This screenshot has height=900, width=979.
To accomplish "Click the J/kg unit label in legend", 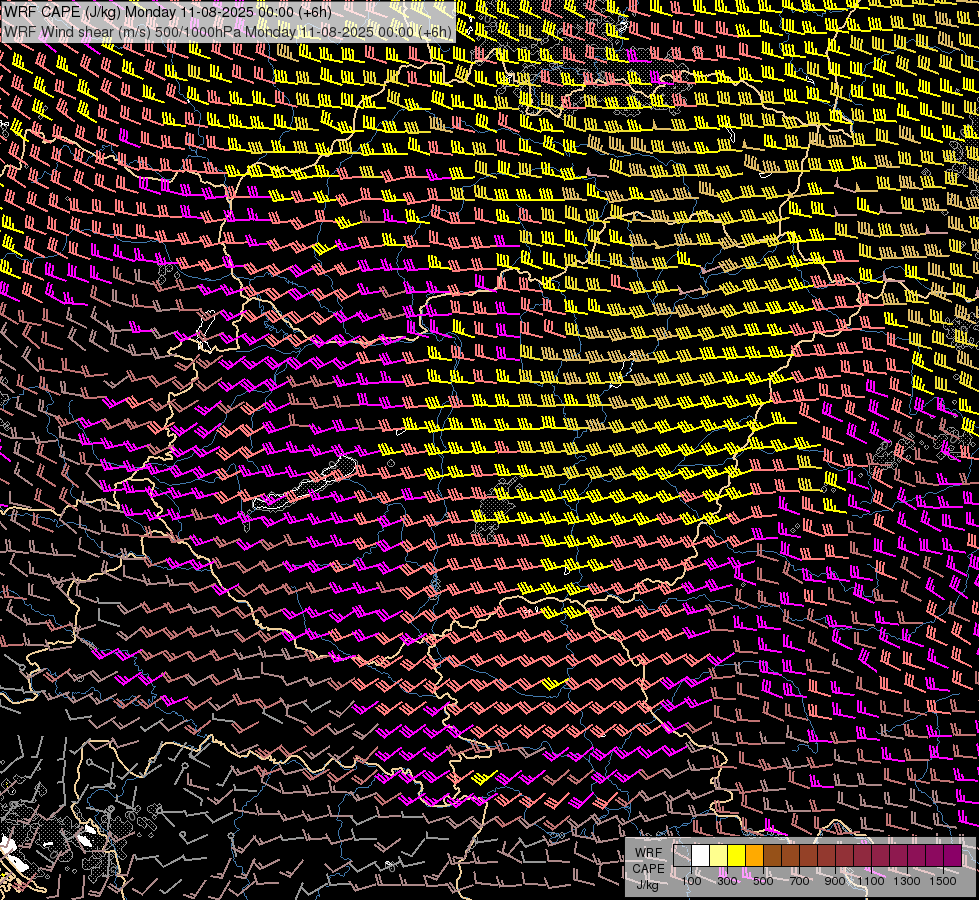I will point(647,885).
